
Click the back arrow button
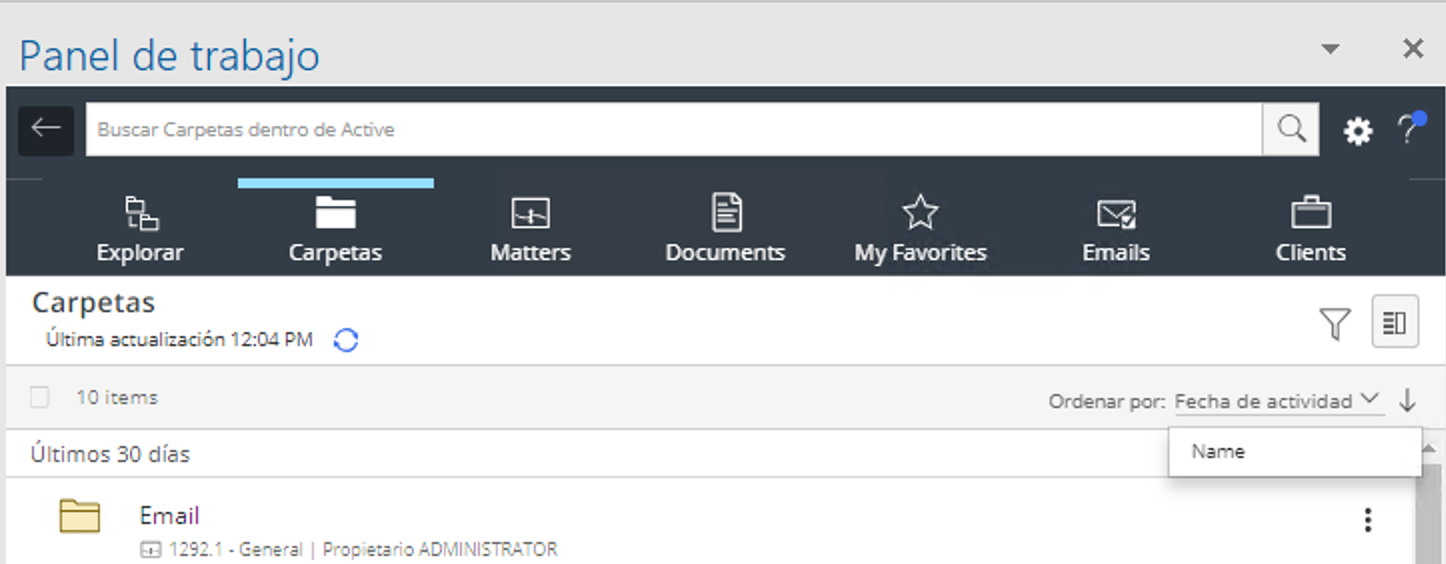(x=45, y=130)
